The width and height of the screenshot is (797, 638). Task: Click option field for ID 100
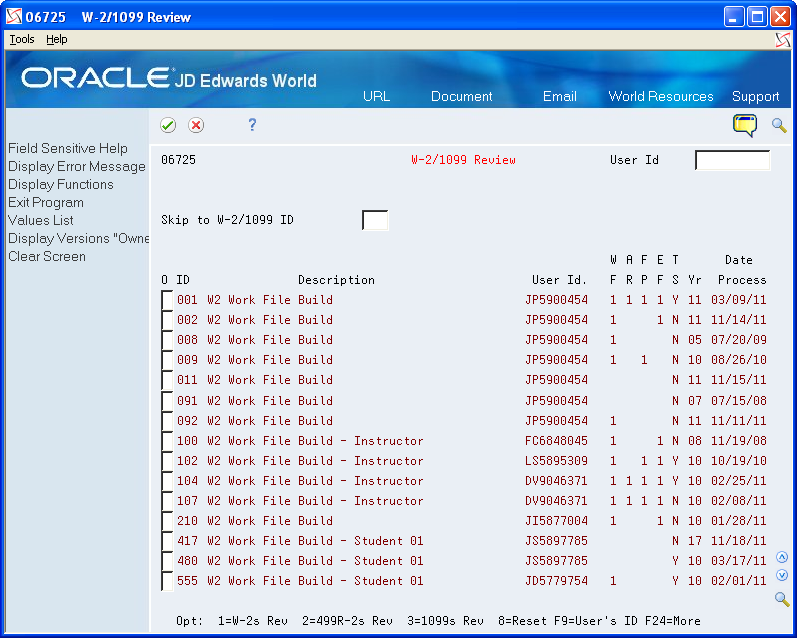(167, 441)
